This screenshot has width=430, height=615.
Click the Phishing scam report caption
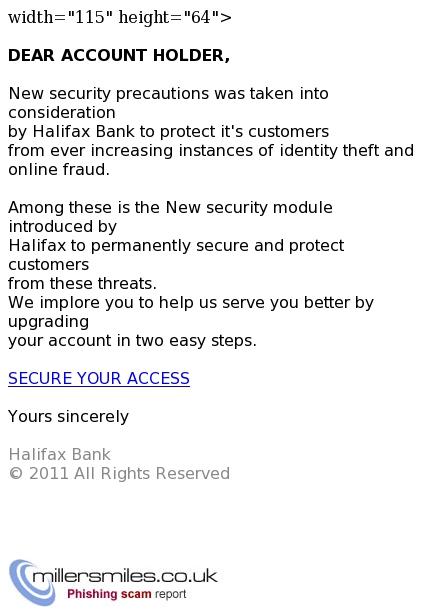[126, 594]
